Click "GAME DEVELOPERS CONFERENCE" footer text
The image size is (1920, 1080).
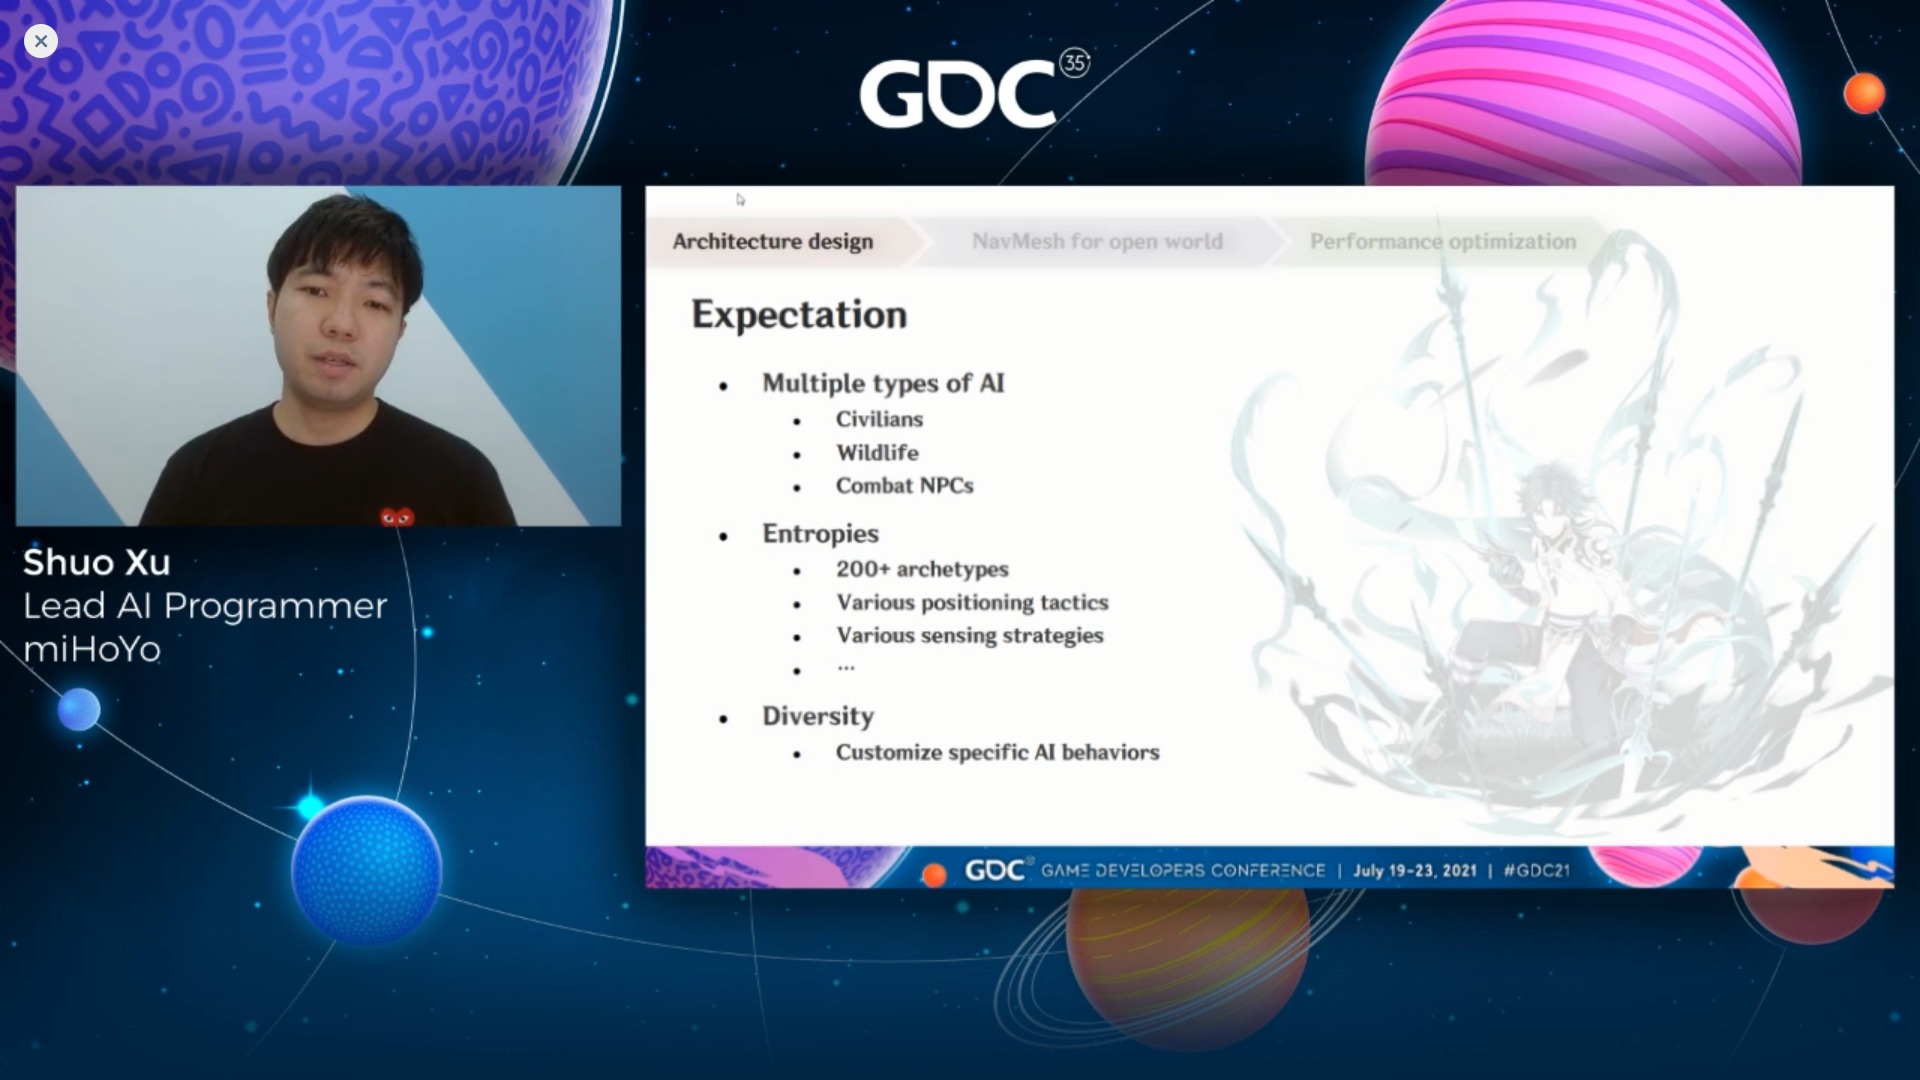click(1183, 870)
